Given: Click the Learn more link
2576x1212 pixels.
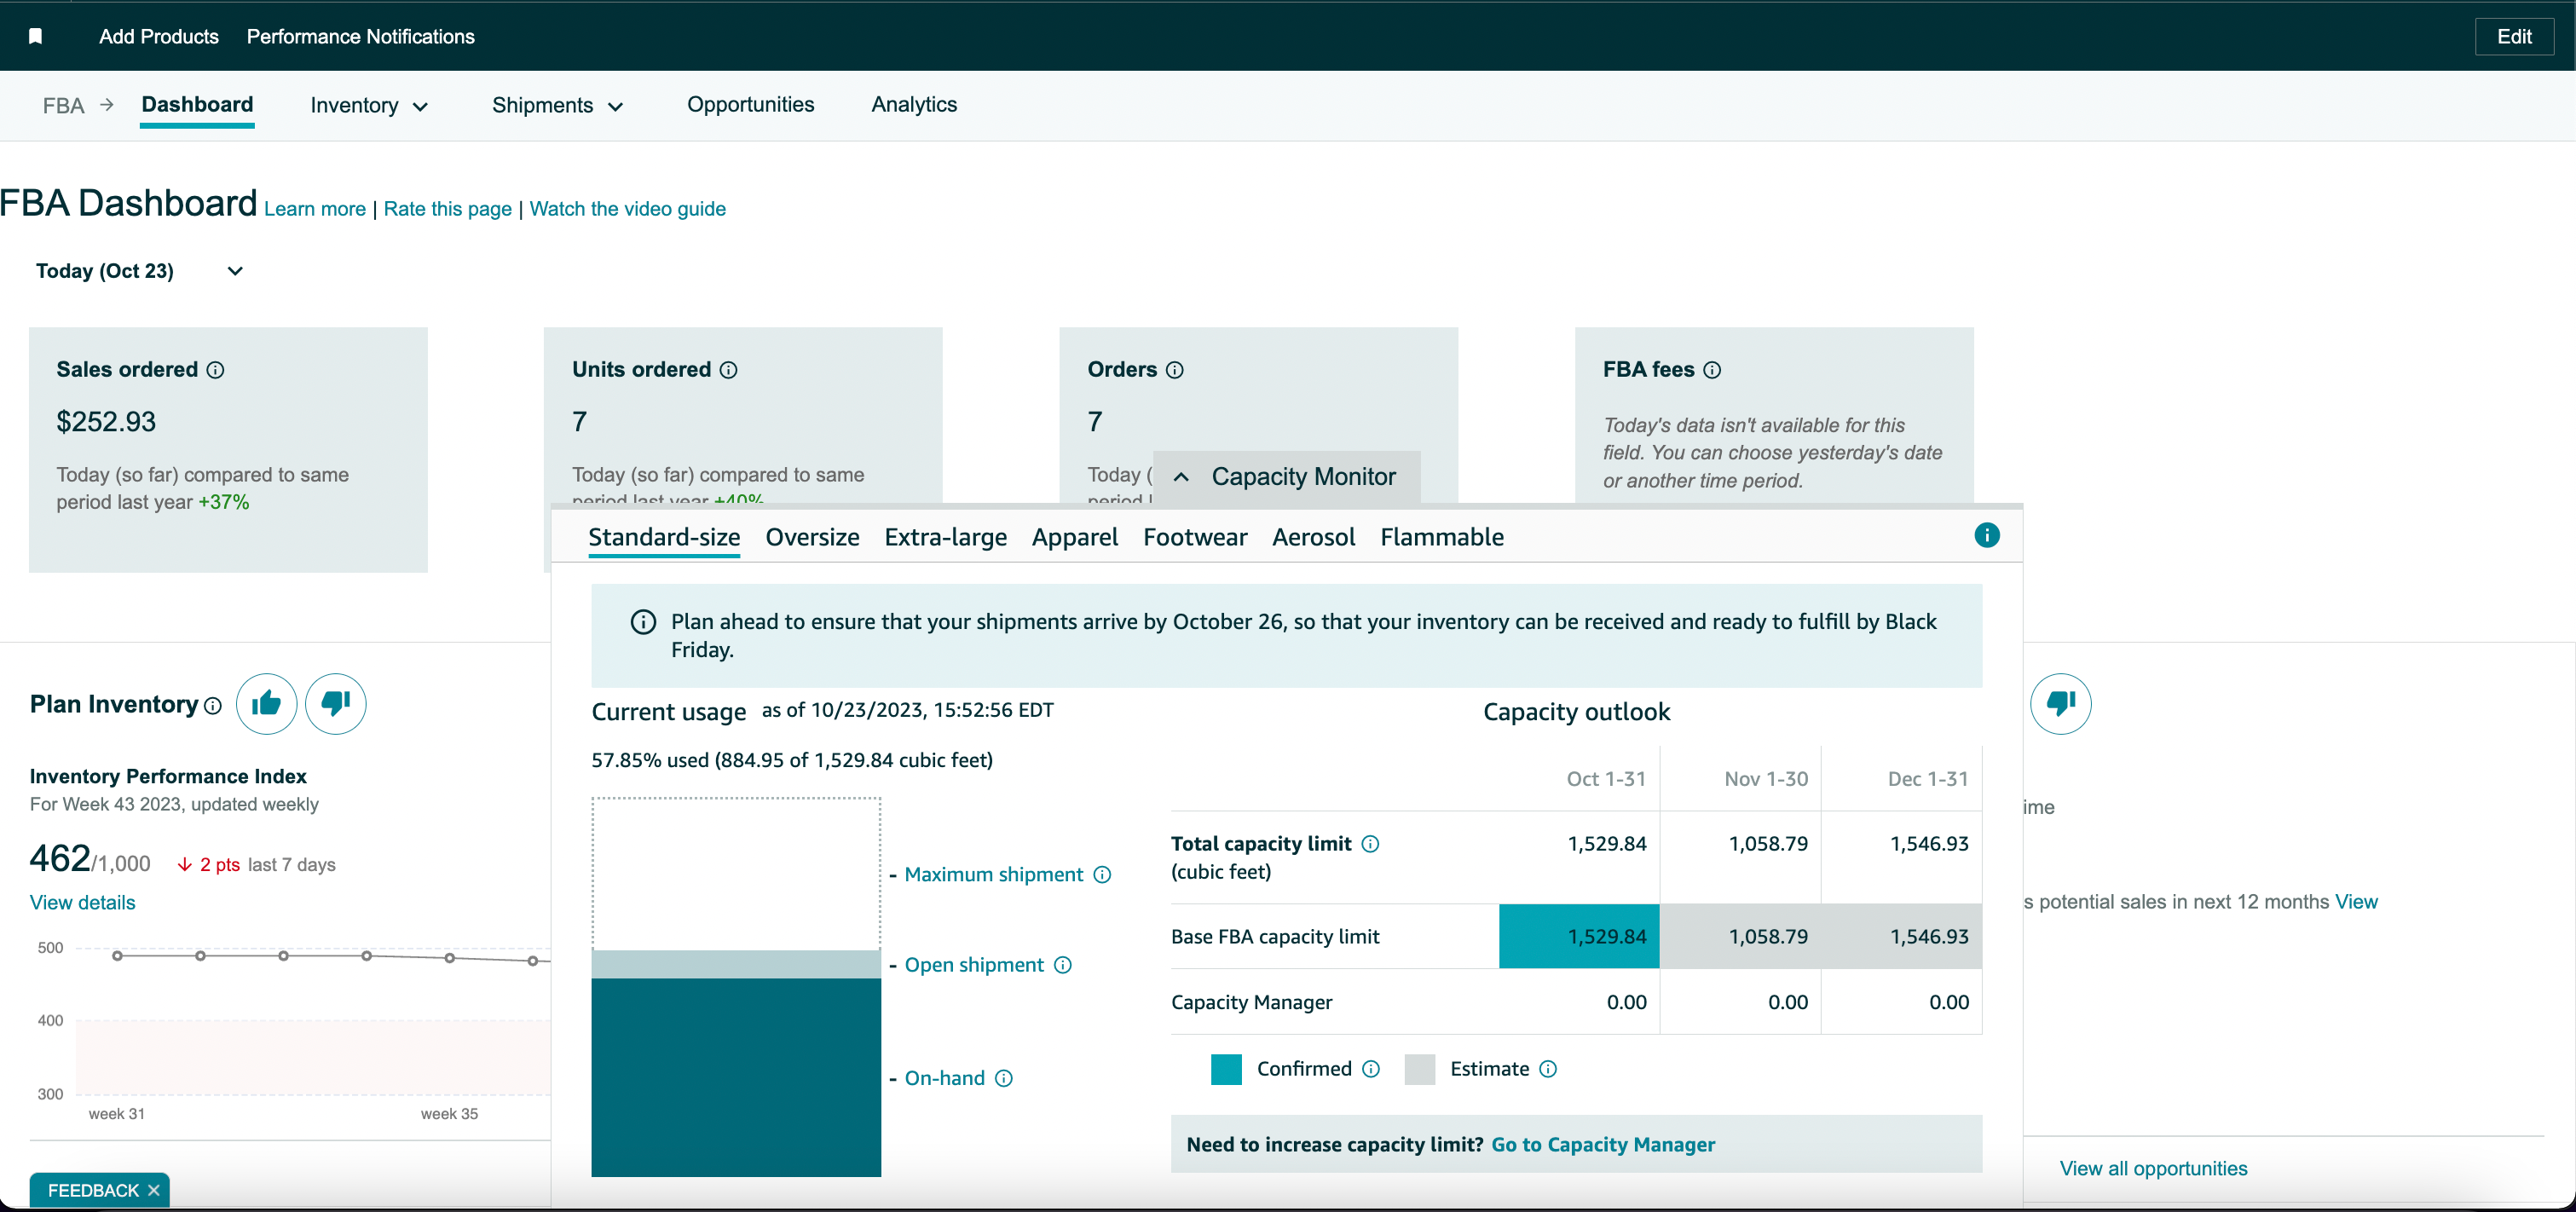Looking at the screenshot, I should 315,209.
